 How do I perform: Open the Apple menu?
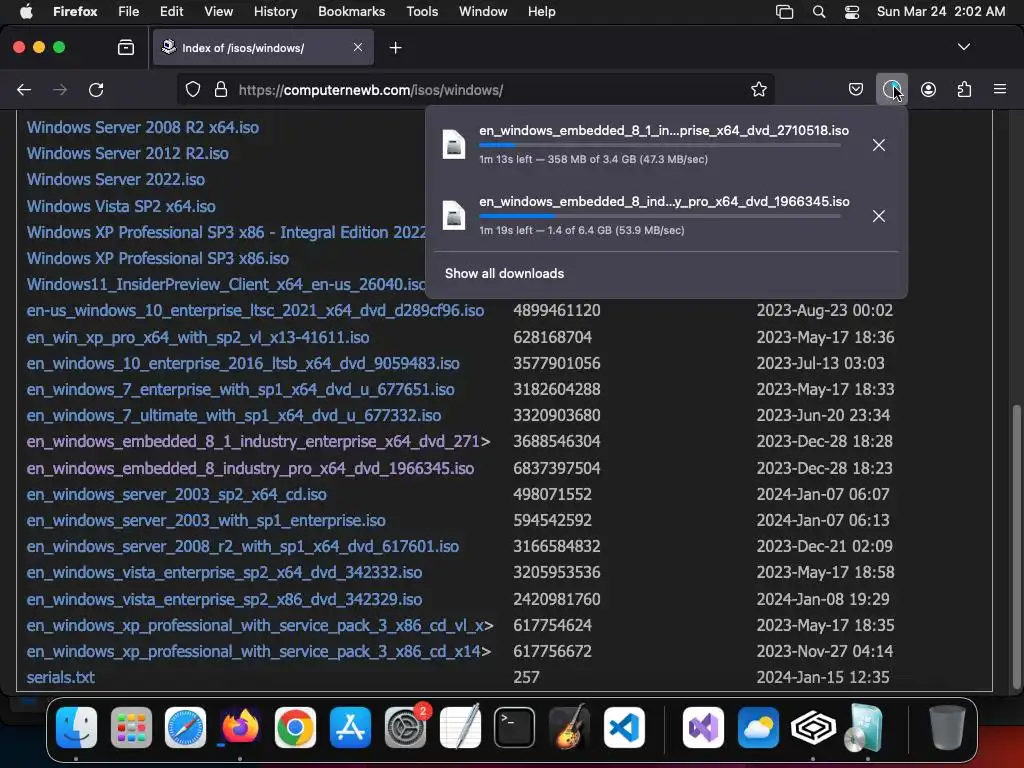pyautogui.click(x=26, y=12)
